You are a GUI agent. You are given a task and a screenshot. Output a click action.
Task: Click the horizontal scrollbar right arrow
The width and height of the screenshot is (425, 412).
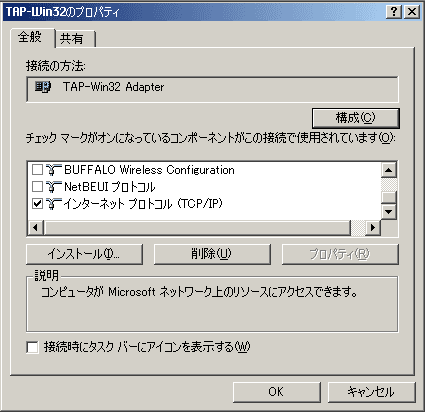[x=373, y=228]
